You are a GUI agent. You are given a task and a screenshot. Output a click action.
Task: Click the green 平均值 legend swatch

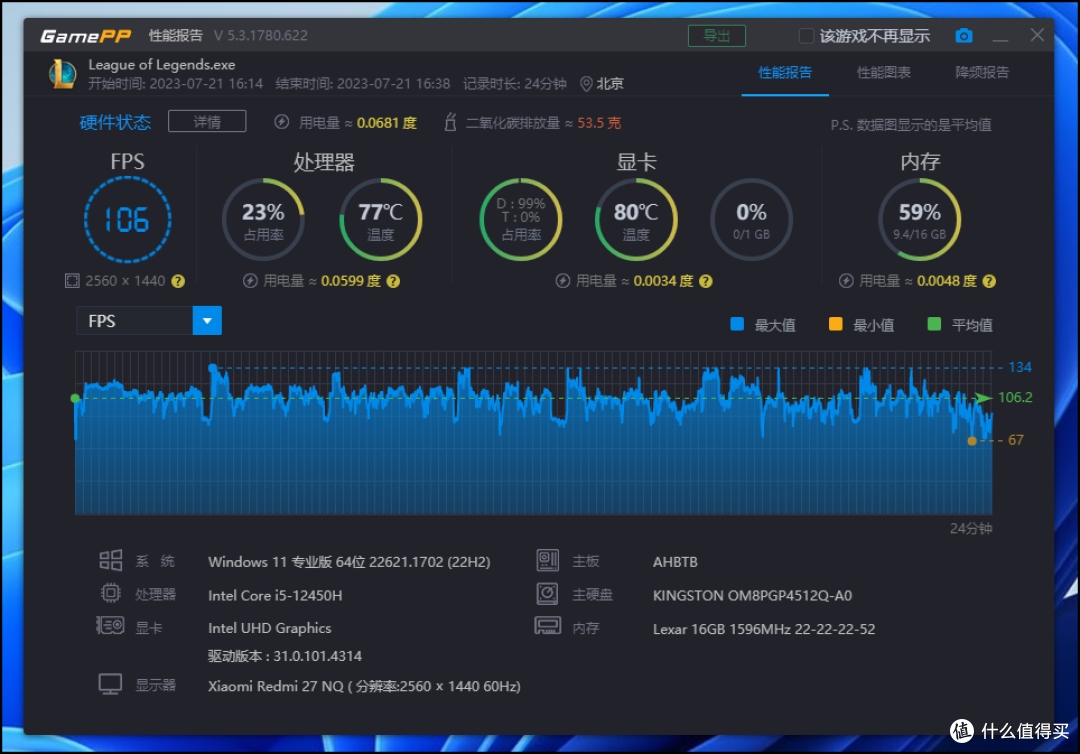pyautogui.click(x=934, y=324)
